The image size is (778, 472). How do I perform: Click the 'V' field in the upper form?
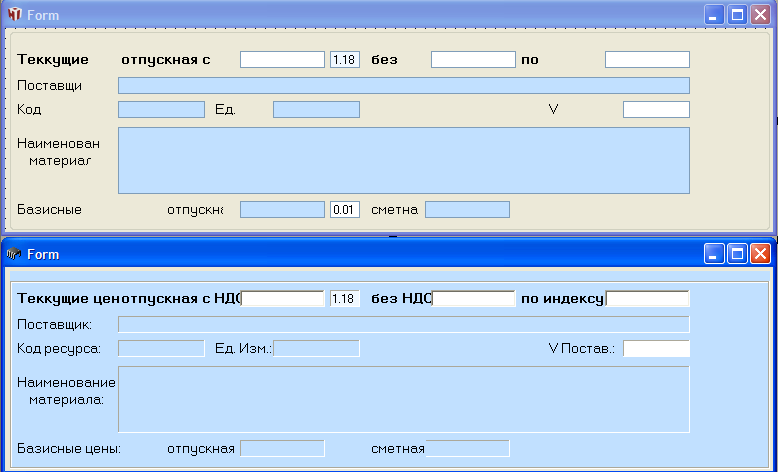coord(656,109)
